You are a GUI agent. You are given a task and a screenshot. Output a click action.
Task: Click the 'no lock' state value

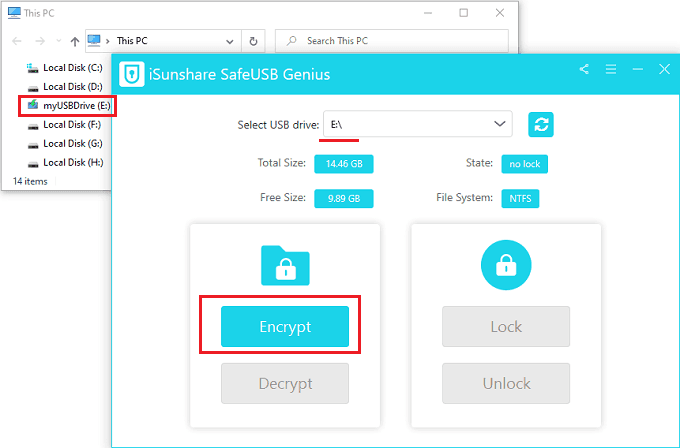coord(525,164)
